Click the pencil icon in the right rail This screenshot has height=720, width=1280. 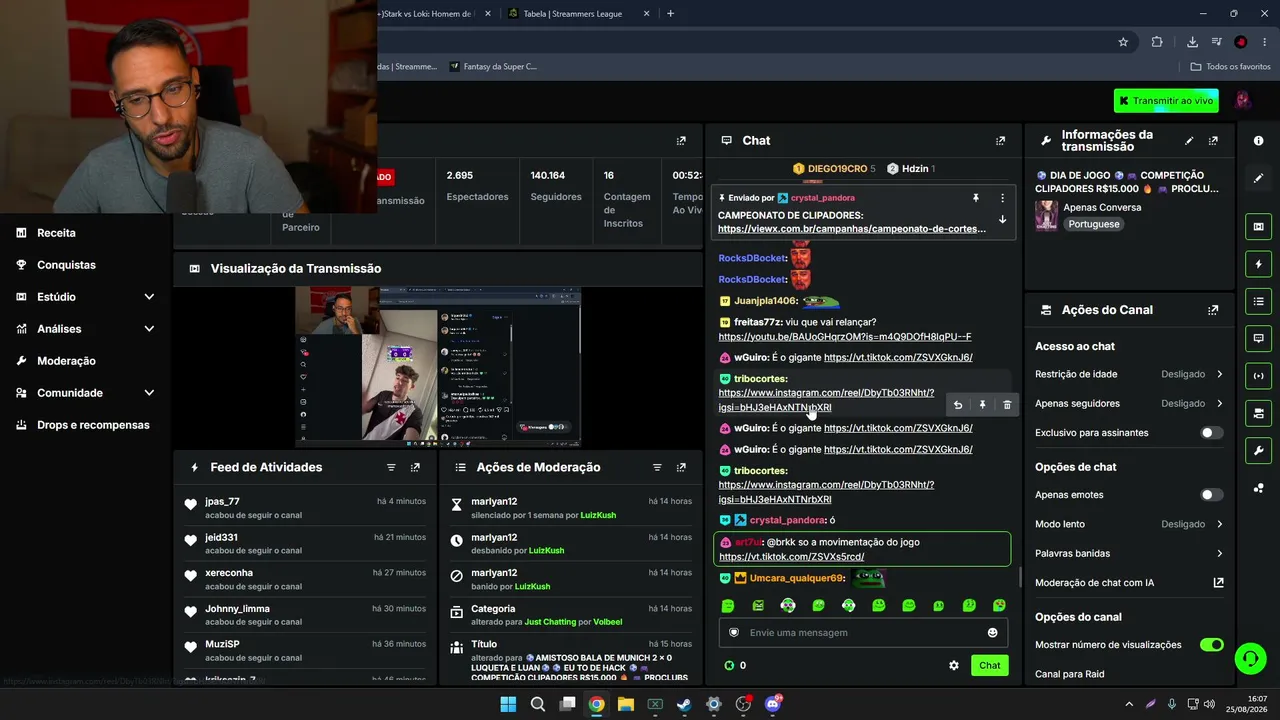coord(1258,178)
